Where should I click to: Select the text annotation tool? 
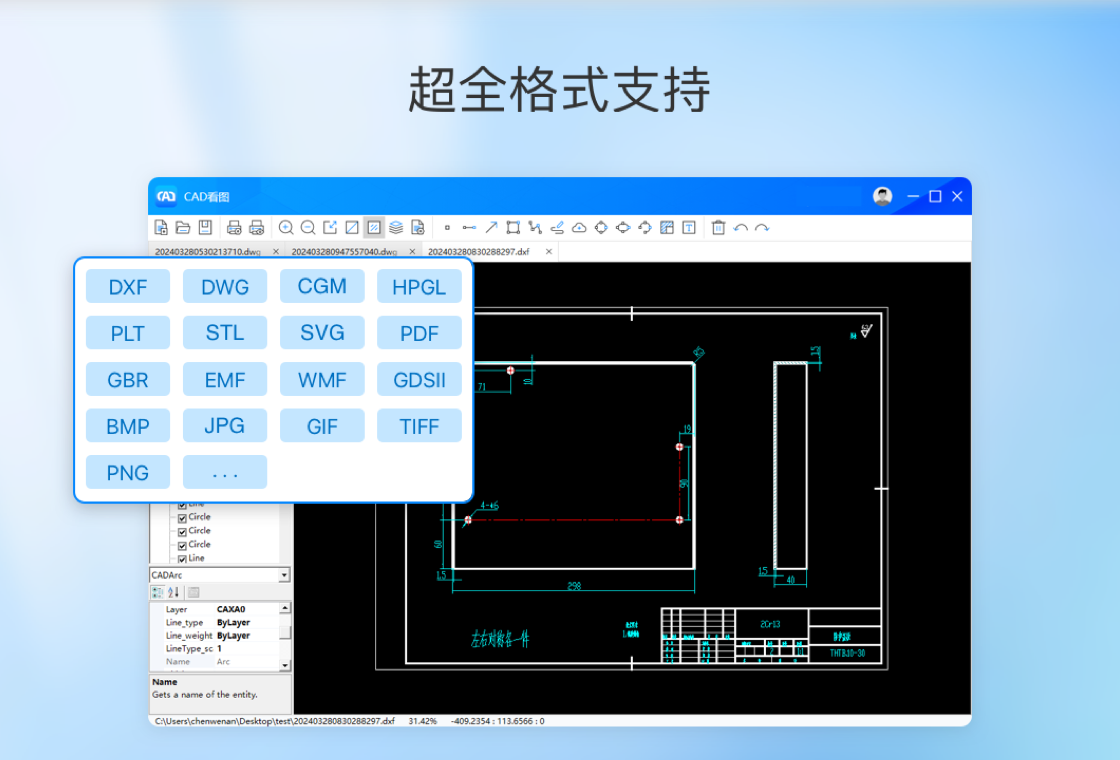click(x=689, y=228)
